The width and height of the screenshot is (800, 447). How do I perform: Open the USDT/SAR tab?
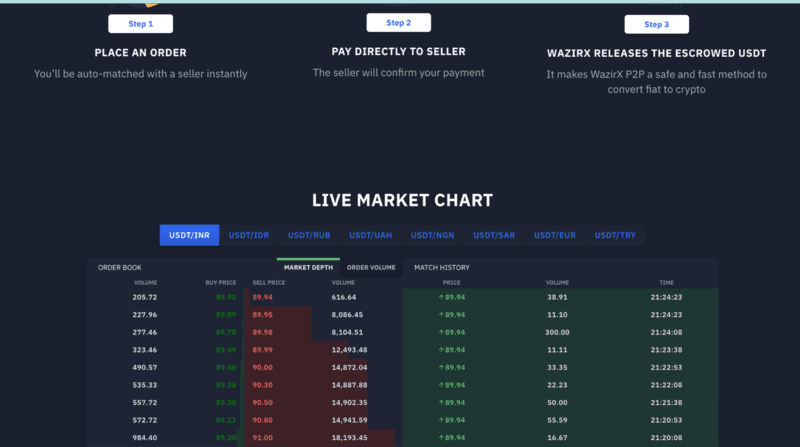coord(494,235)
